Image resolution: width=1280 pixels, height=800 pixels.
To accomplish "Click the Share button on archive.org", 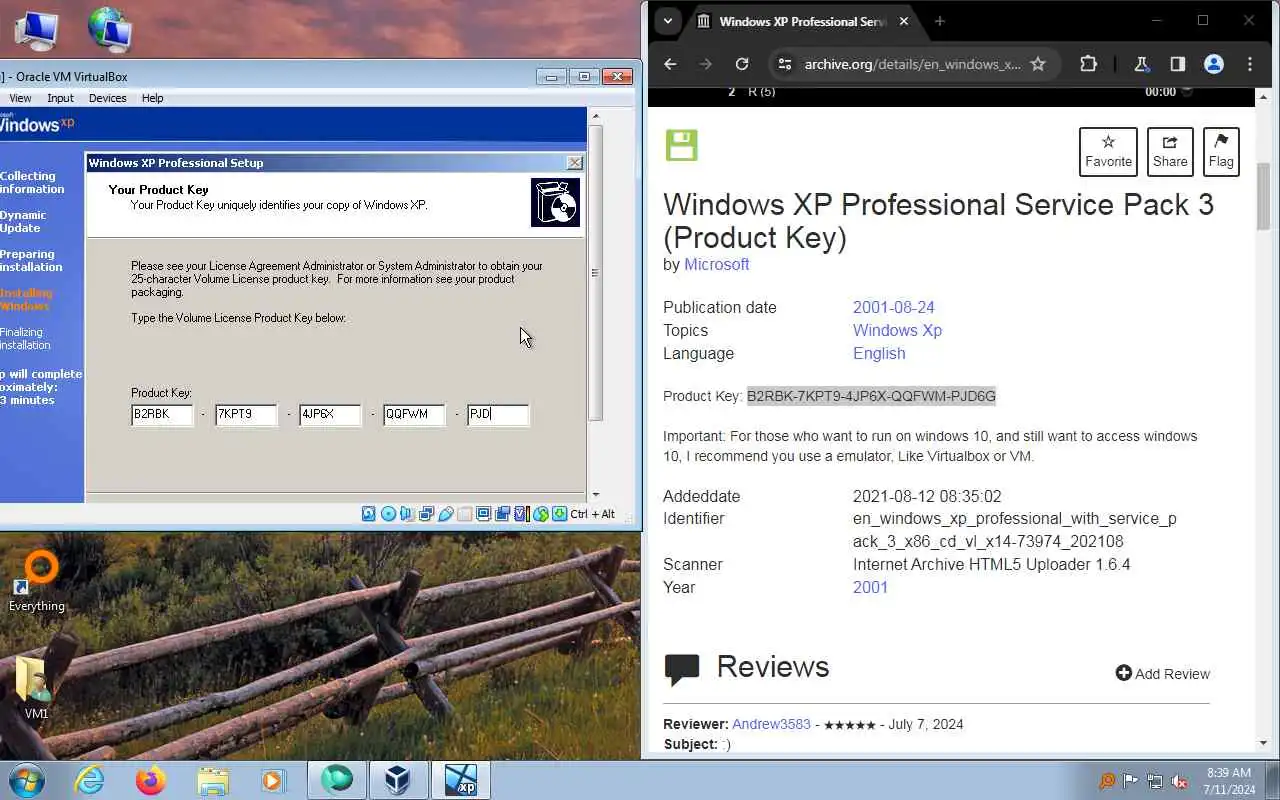I will (1170, 152).
